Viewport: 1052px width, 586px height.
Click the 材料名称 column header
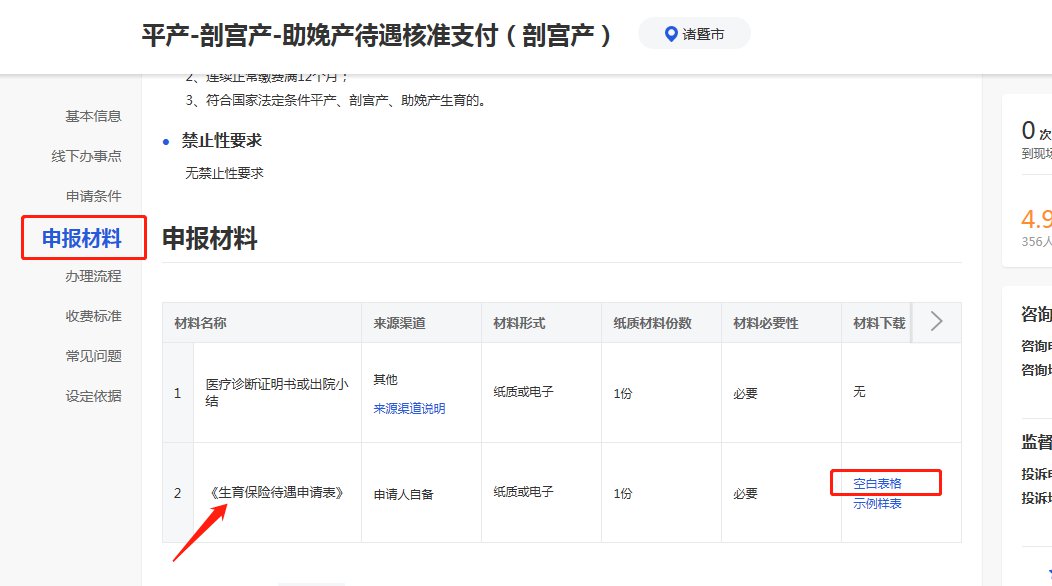[200, 323]
